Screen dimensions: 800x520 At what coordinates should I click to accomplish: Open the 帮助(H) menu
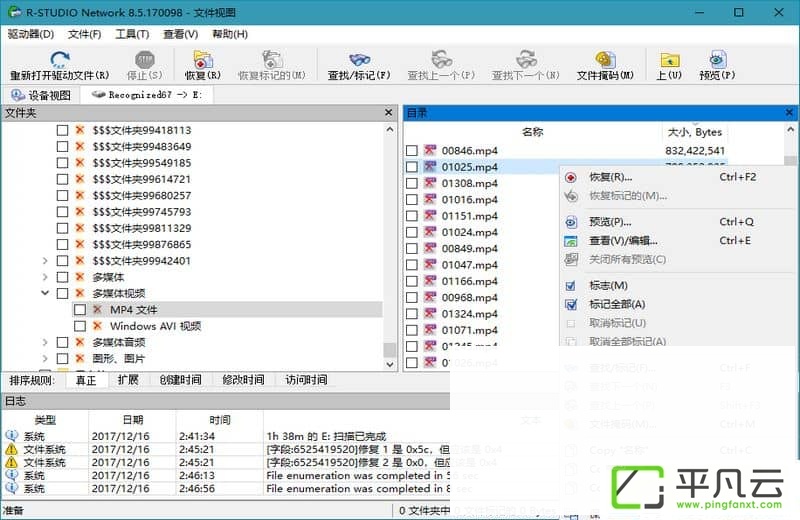pos(230,34)
